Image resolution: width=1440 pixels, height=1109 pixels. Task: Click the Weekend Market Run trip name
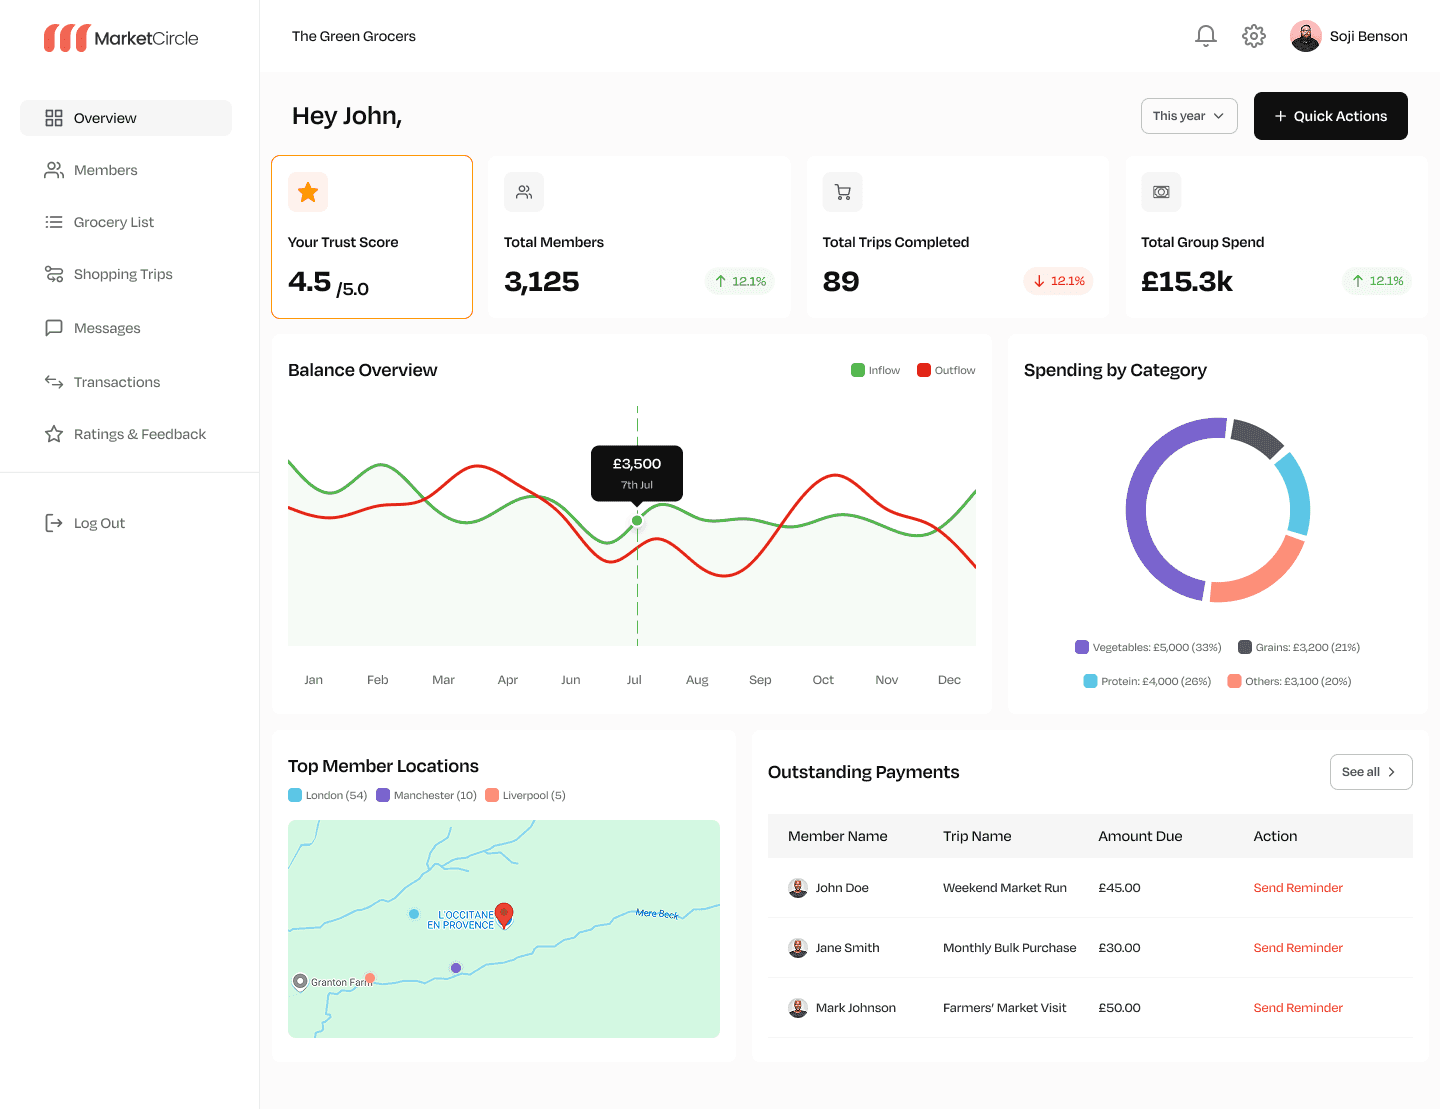(x=1005, y=888)
